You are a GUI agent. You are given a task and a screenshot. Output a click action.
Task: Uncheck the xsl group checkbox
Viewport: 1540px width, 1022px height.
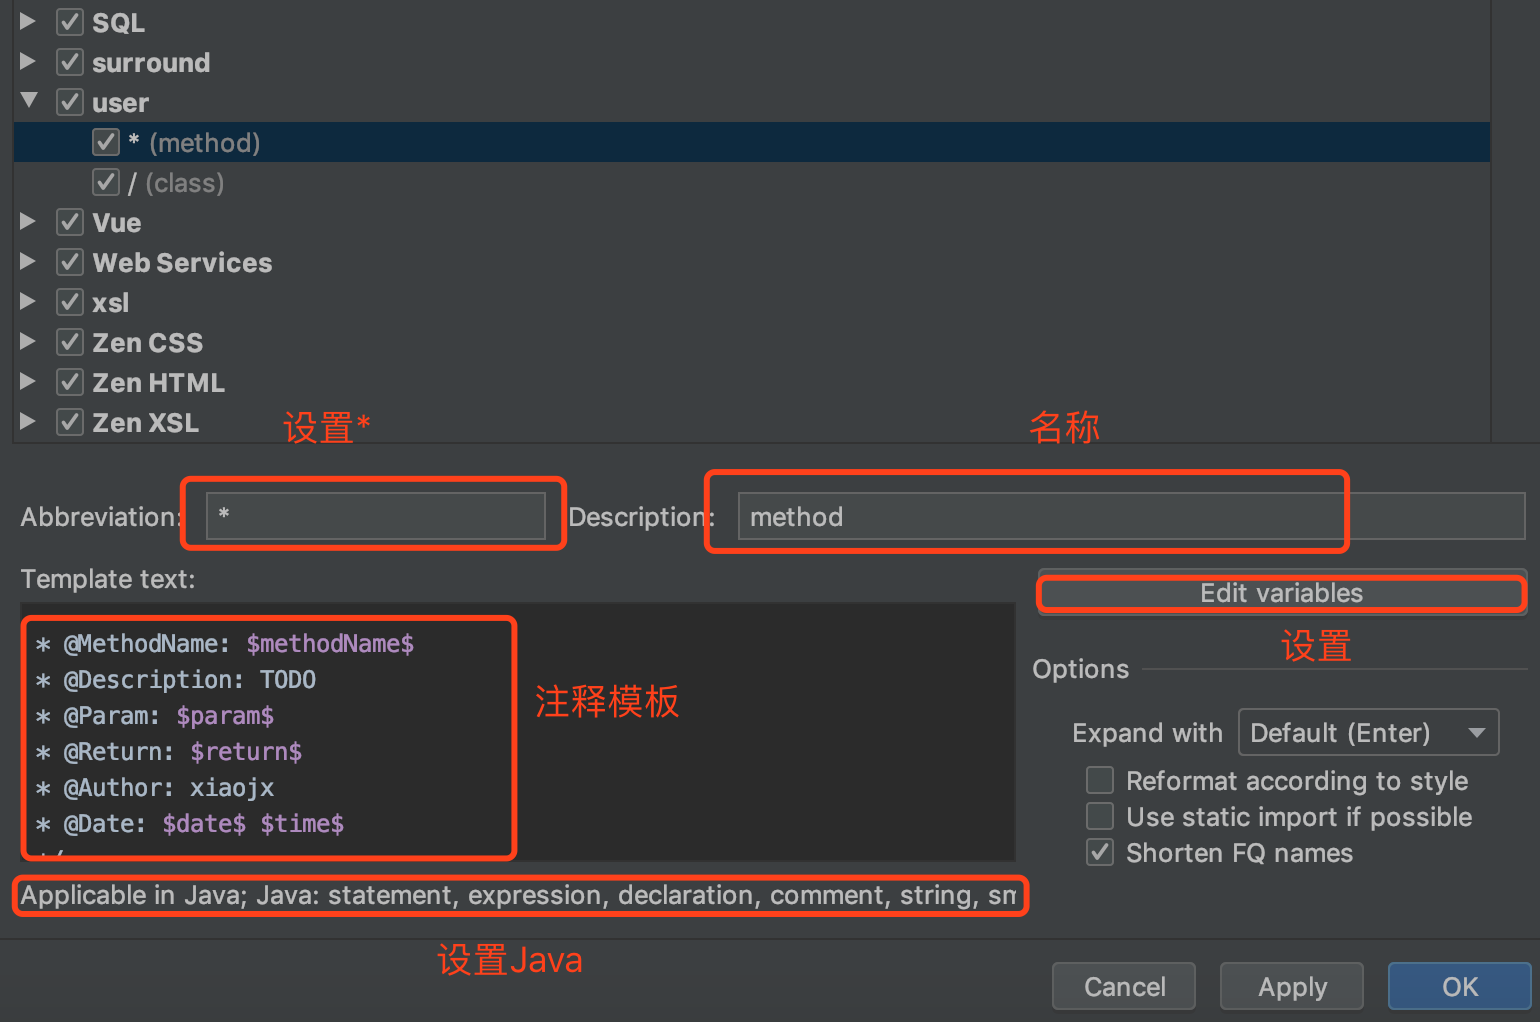70,302
